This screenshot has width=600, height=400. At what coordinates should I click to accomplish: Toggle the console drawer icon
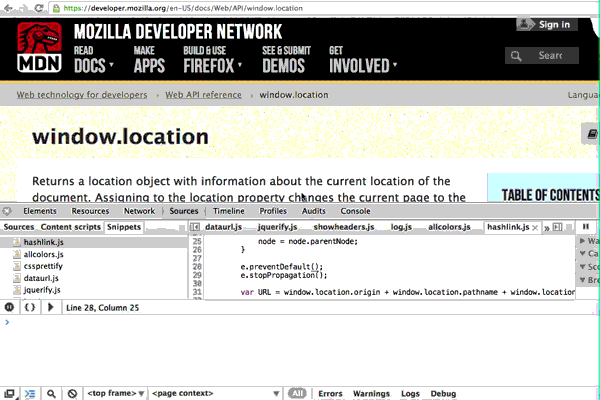point(30,393)
